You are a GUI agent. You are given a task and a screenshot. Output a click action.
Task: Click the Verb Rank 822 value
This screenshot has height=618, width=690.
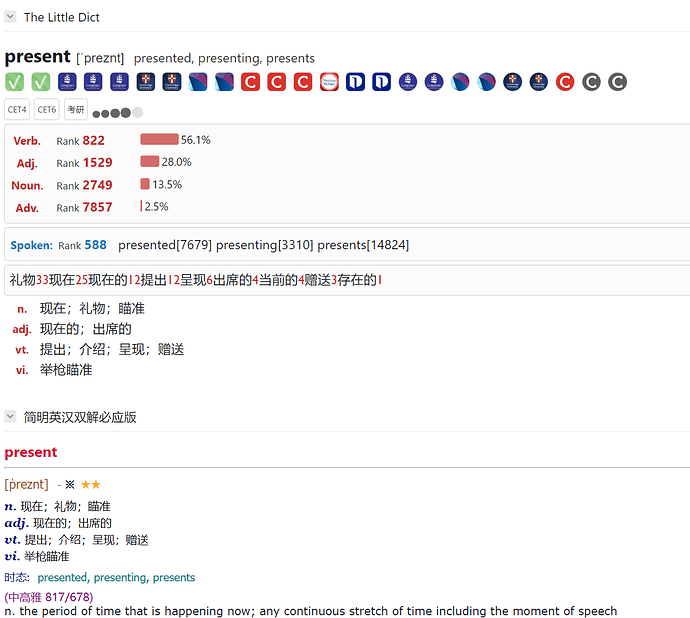click(93, 140)
